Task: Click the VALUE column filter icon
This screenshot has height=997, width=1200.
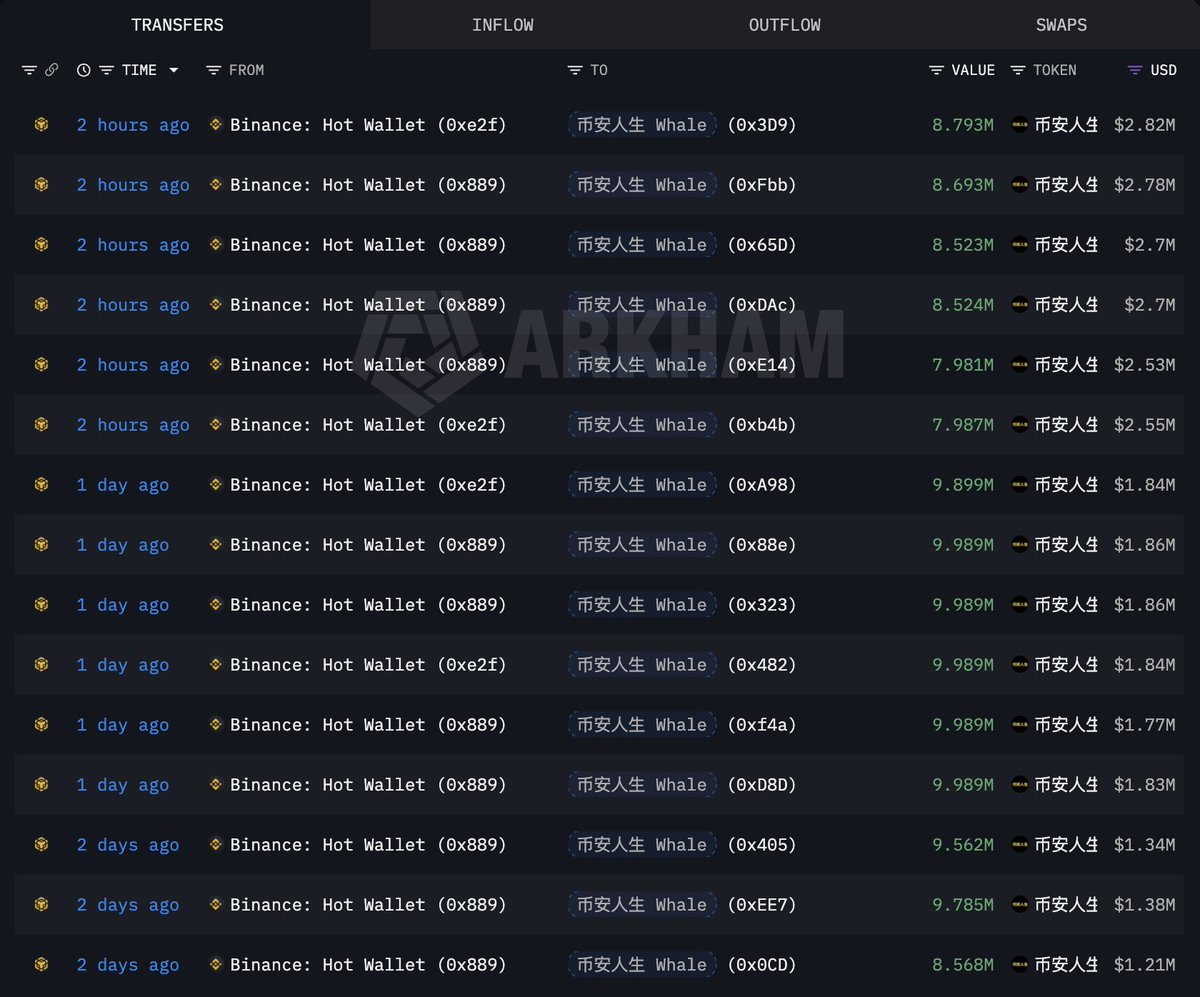Action: 934,70
